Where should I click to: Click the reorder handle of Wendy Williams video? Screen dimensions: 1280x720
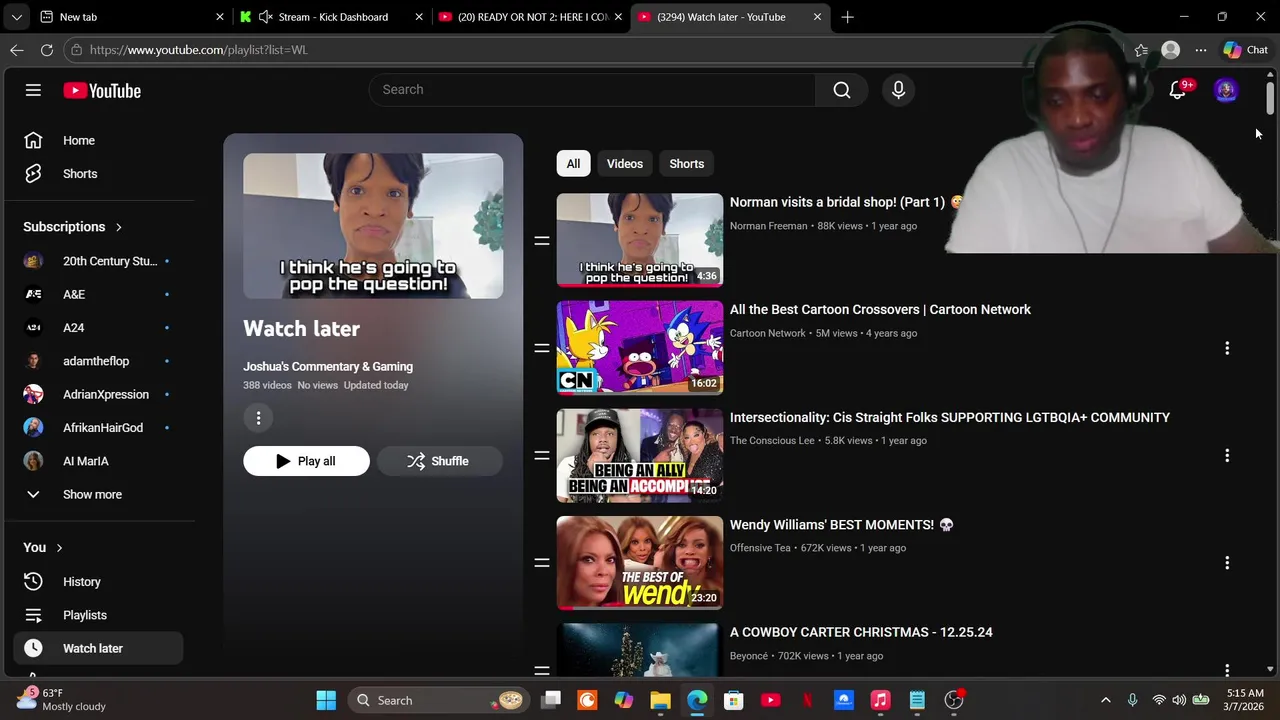[542, 563]
